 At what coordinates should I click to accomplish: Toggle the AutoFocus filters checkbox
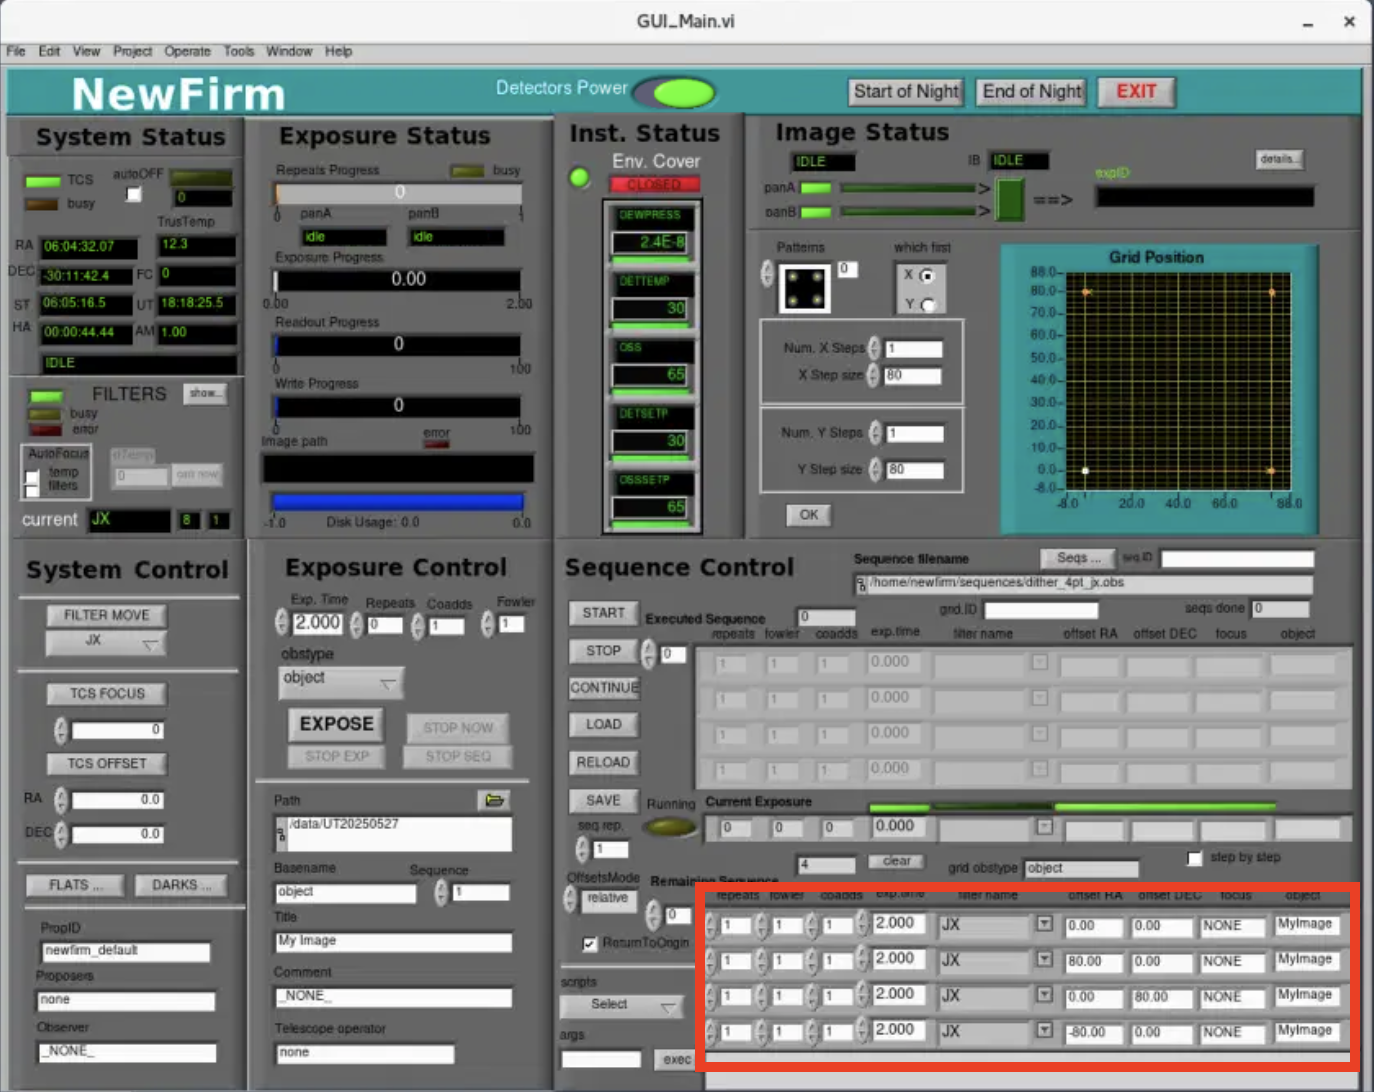pyautogui.click(x=33, y=490)
